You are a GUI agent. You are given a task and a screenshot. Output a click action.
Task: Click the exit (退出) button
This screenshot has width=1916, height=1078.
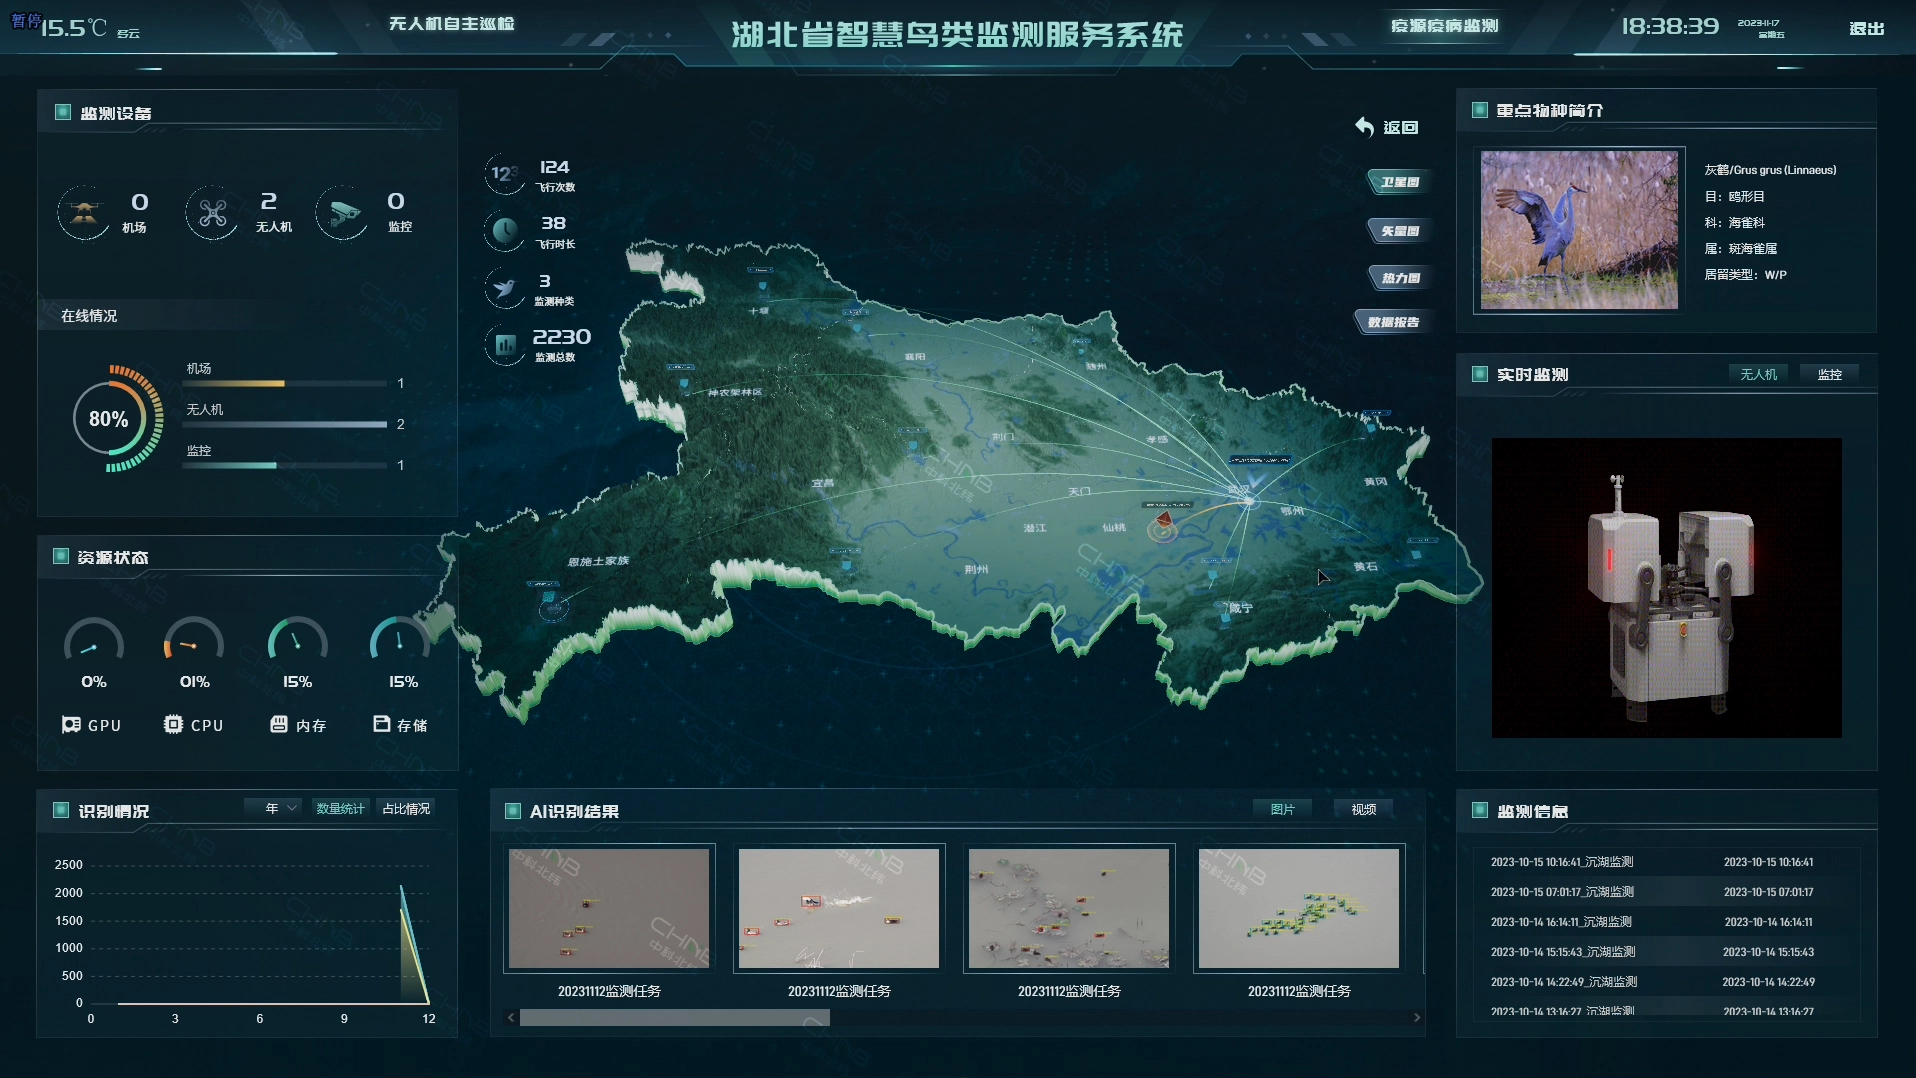click(x=1866, y=28)
